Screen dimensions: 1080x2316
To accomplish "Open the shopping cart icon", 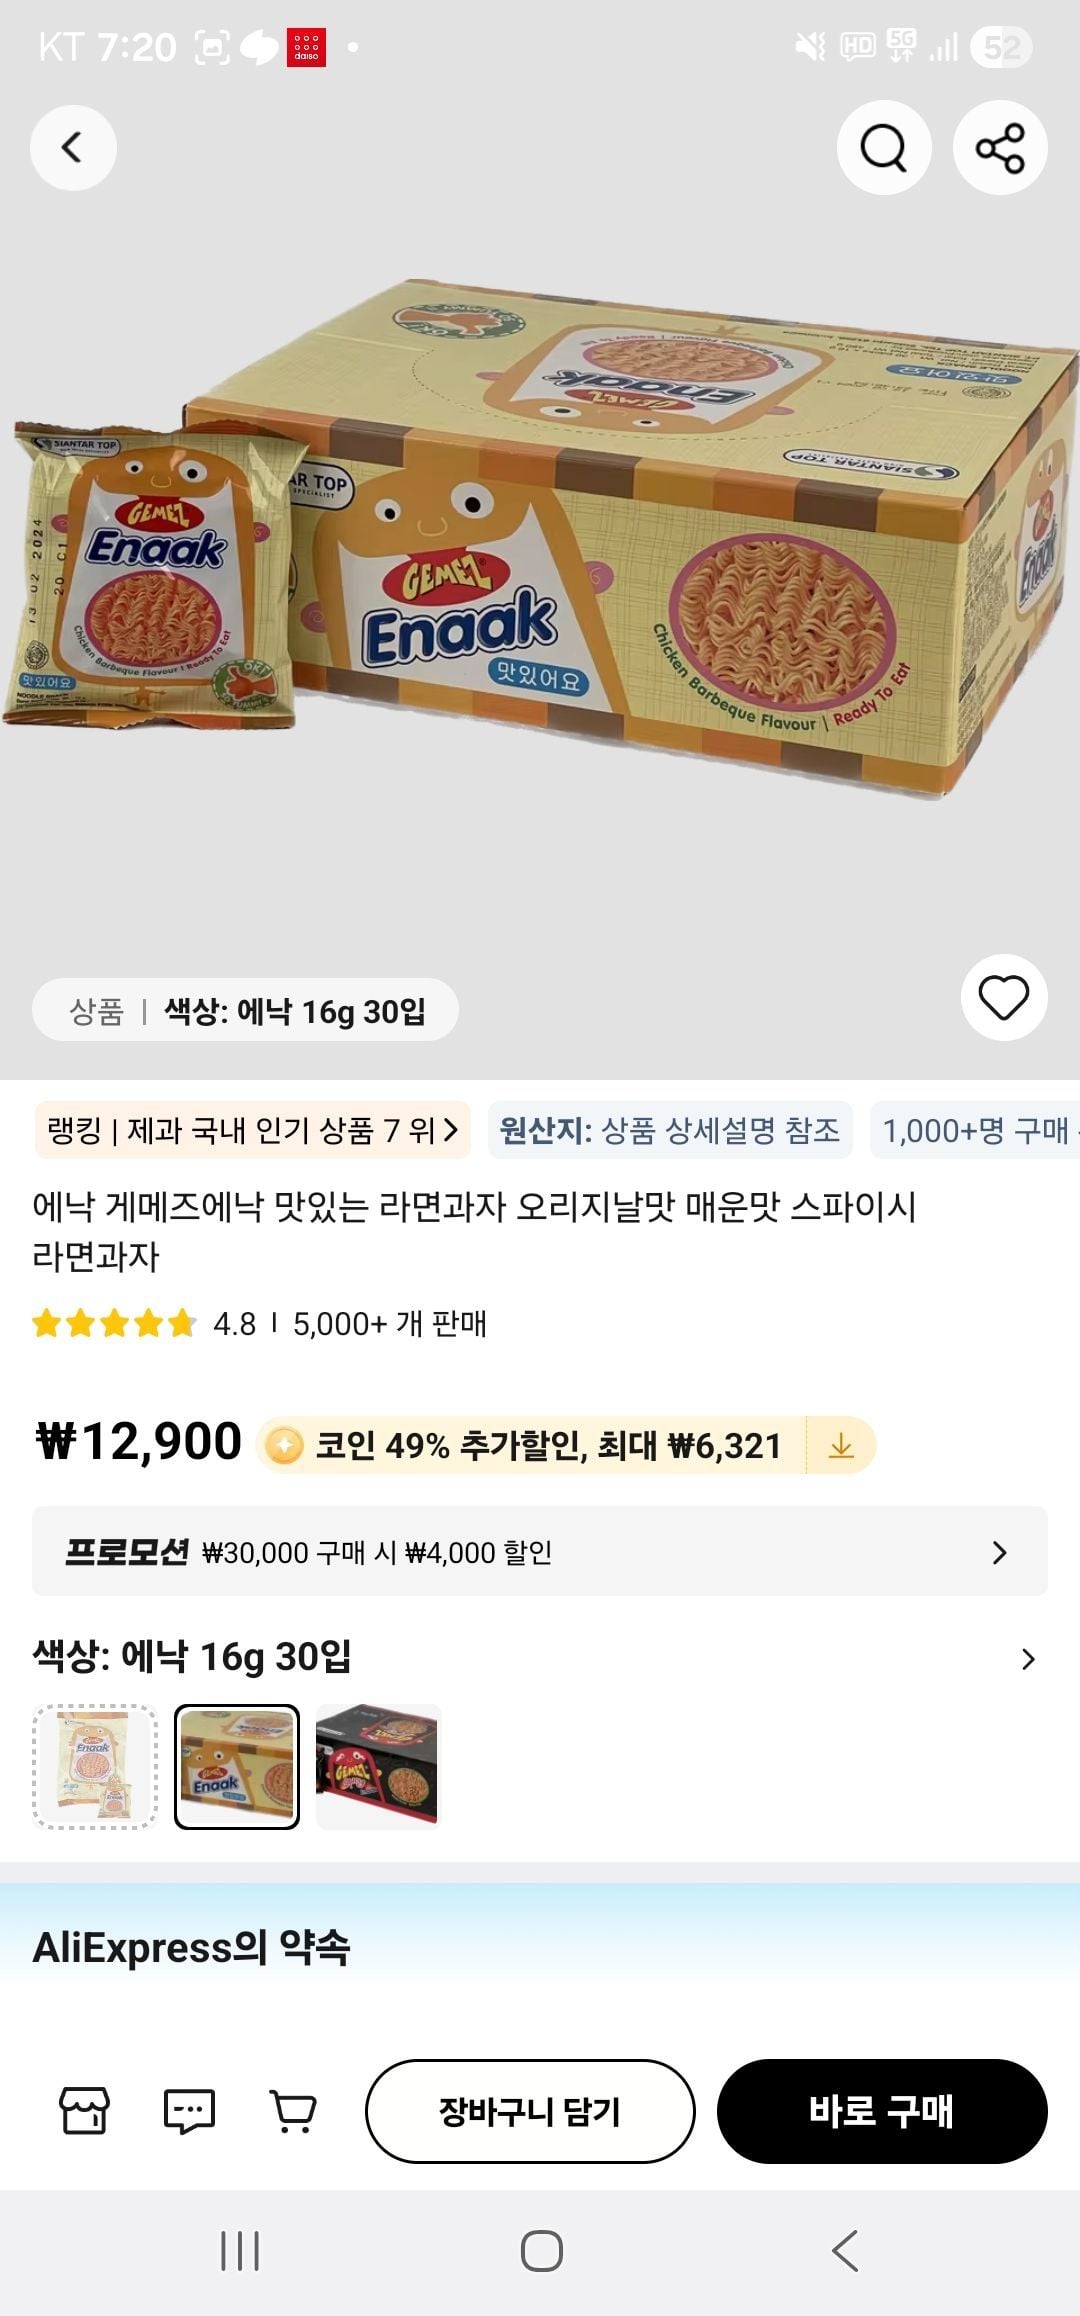I will click(x=293, y=2111).
